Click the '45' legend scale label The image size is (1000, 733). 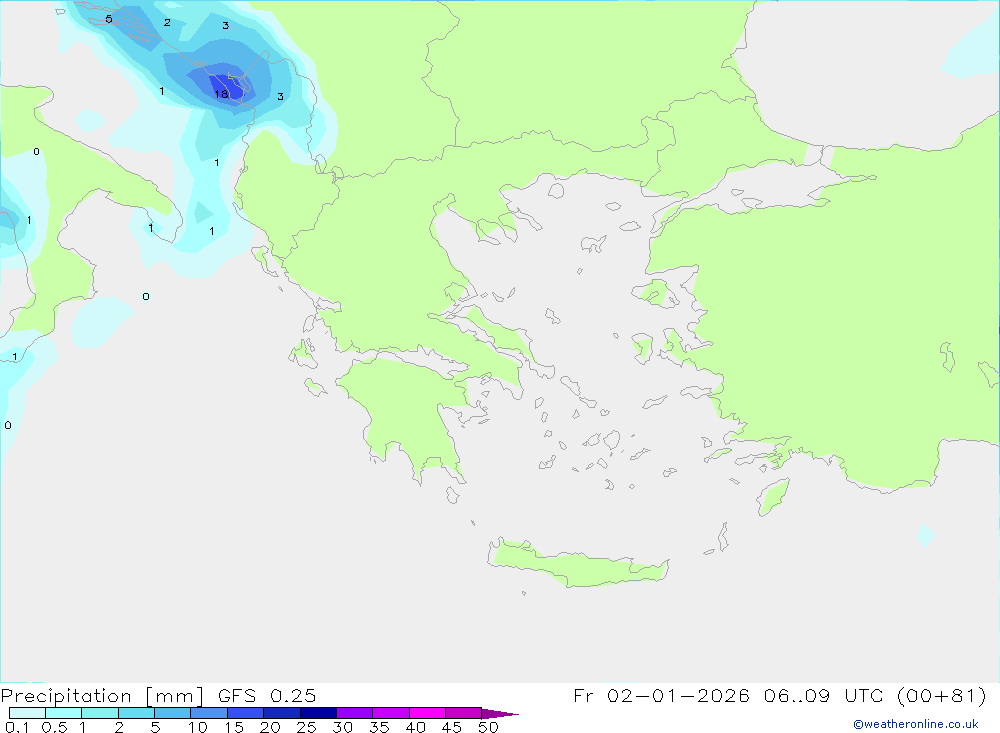[452, 727]
